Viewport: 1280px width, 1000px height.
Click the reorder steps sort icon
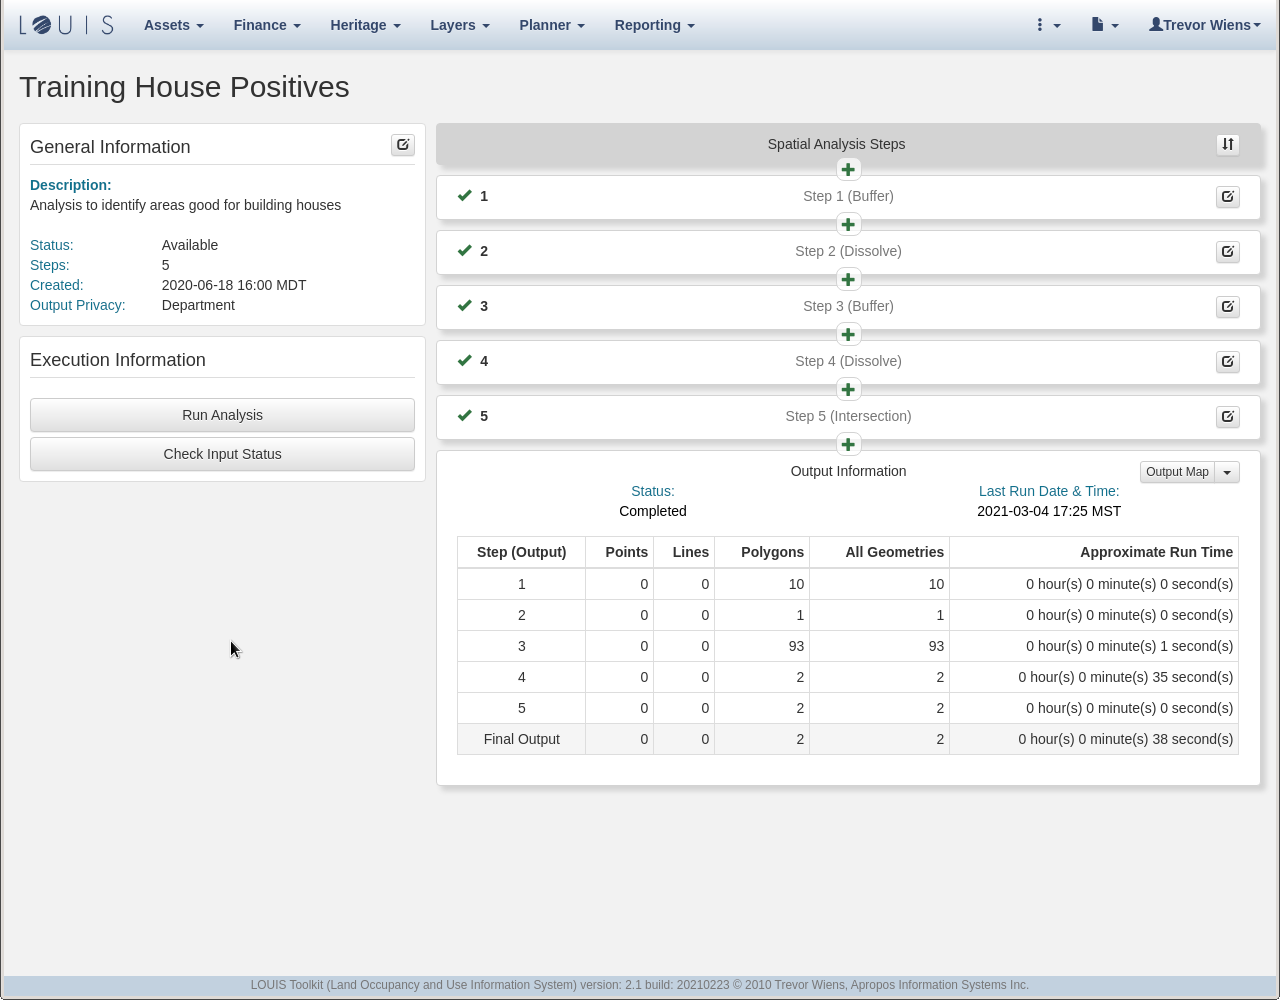(x=1227, y=145)
